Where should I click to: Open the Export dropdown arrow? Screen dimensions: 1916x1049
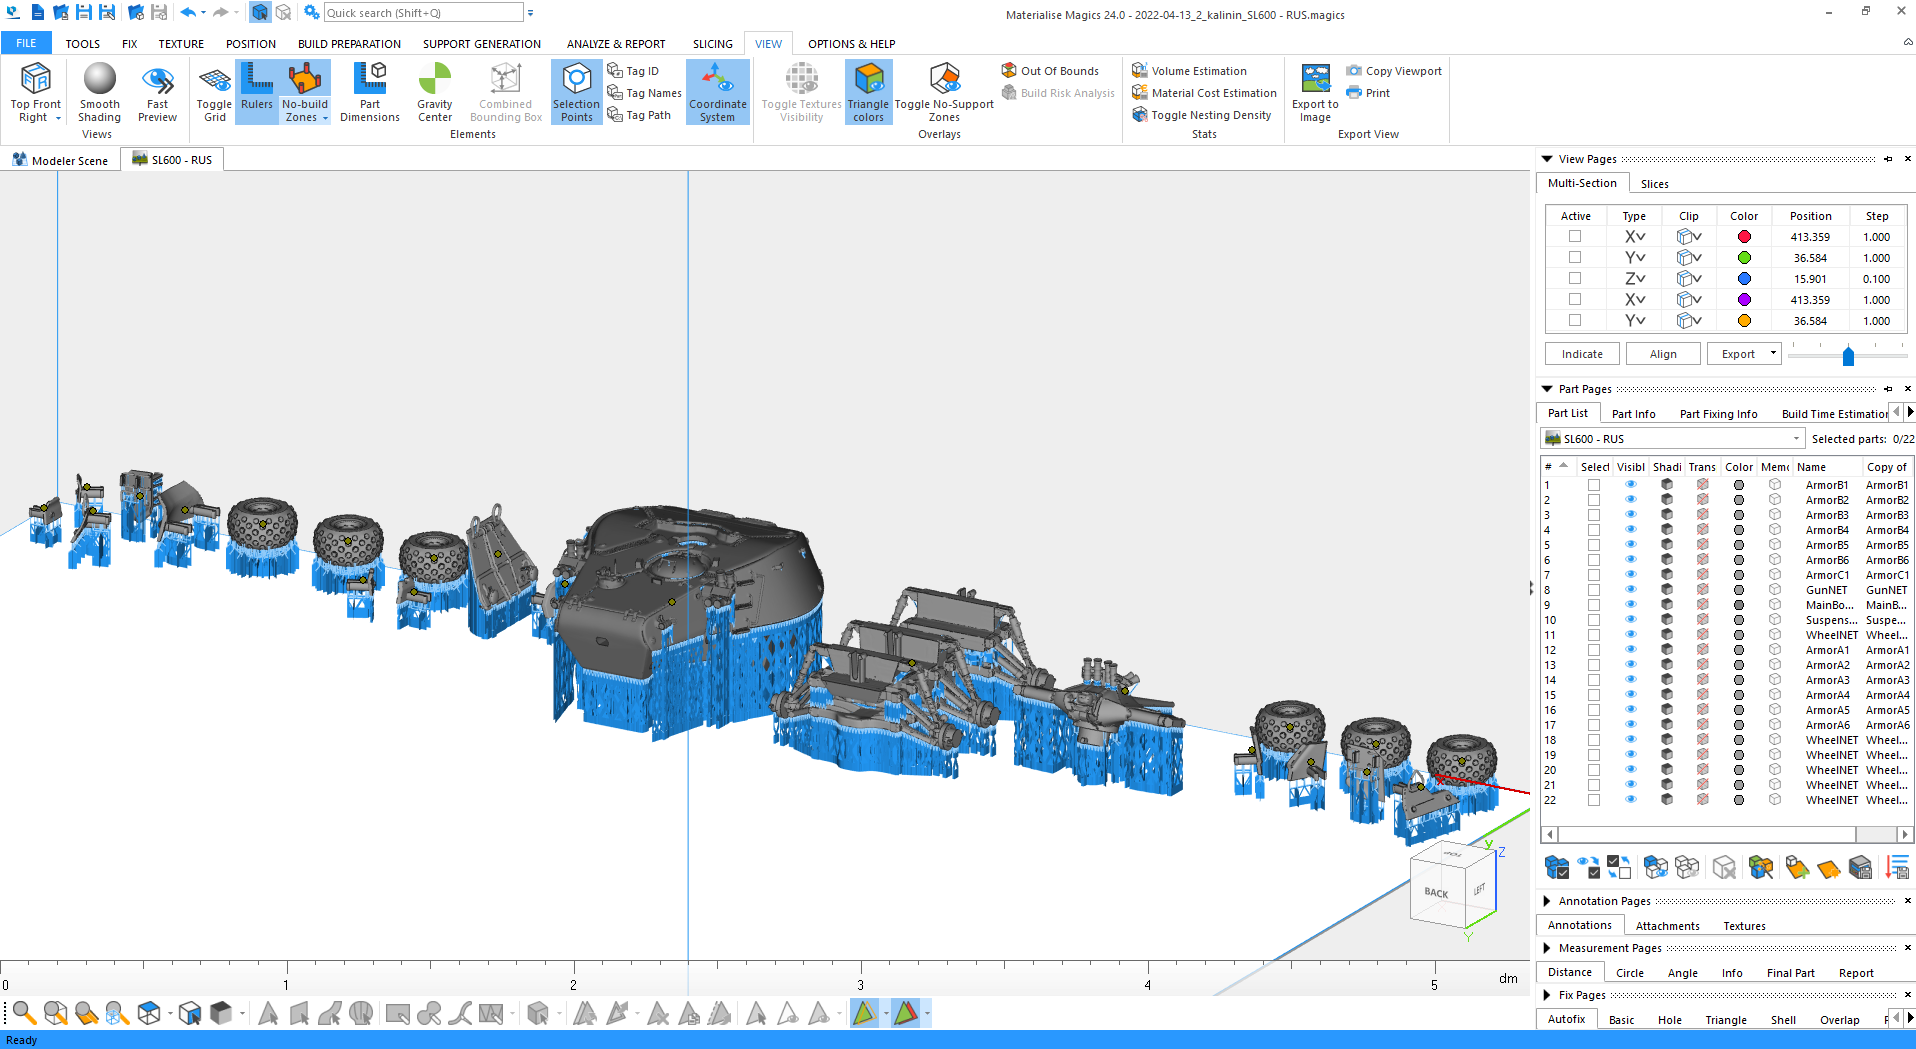coord(1773,354)
